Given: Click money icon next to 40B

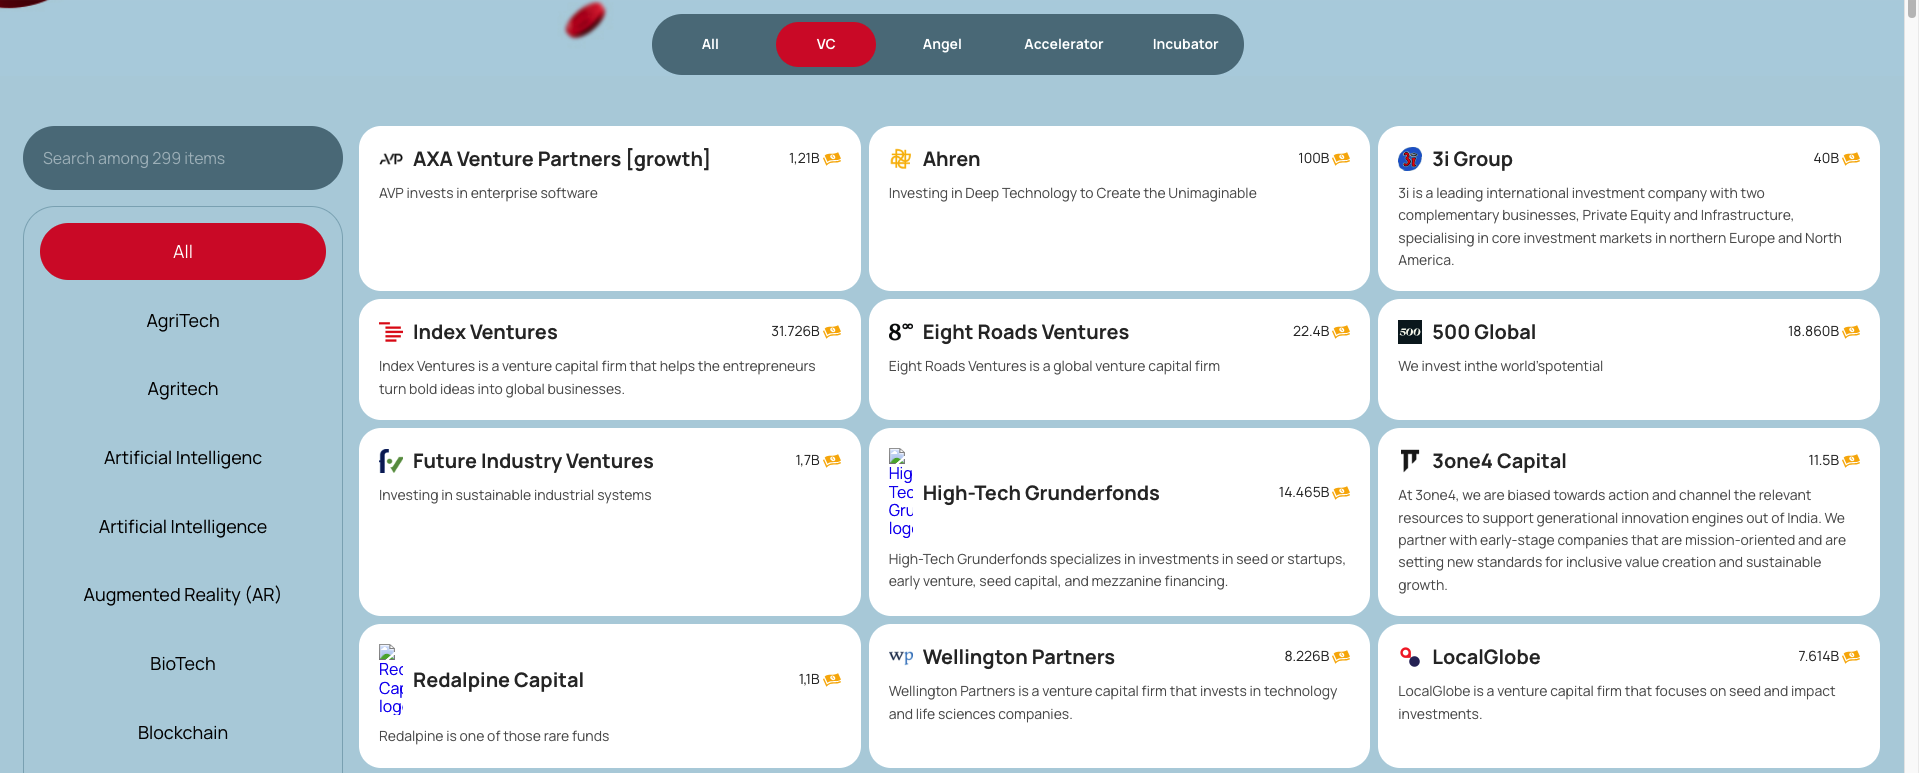Looking at the screenshot, I should [1851, 159].
